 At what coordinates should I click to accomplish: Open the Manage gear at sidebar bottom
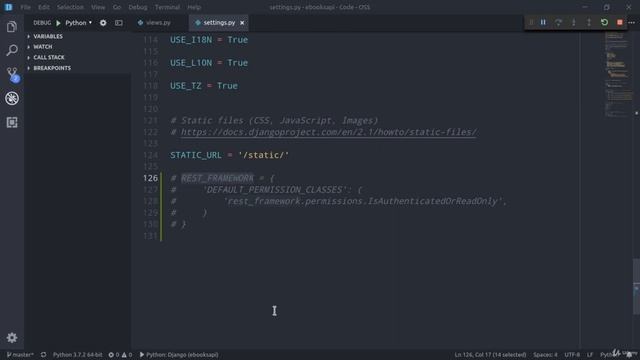(12, 338)
